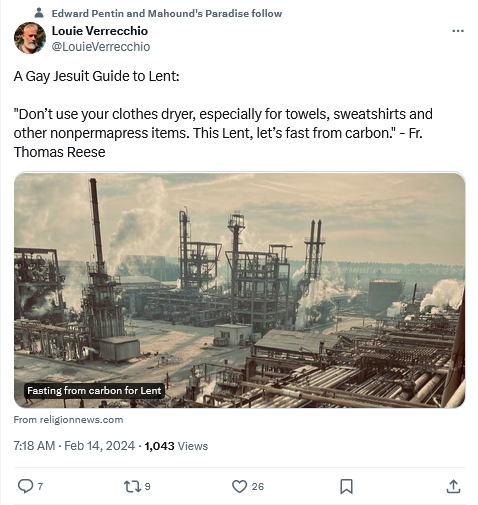View the 1,043 Views analytics
Viewport: 478px width, 505px height.
pos(176,446)
